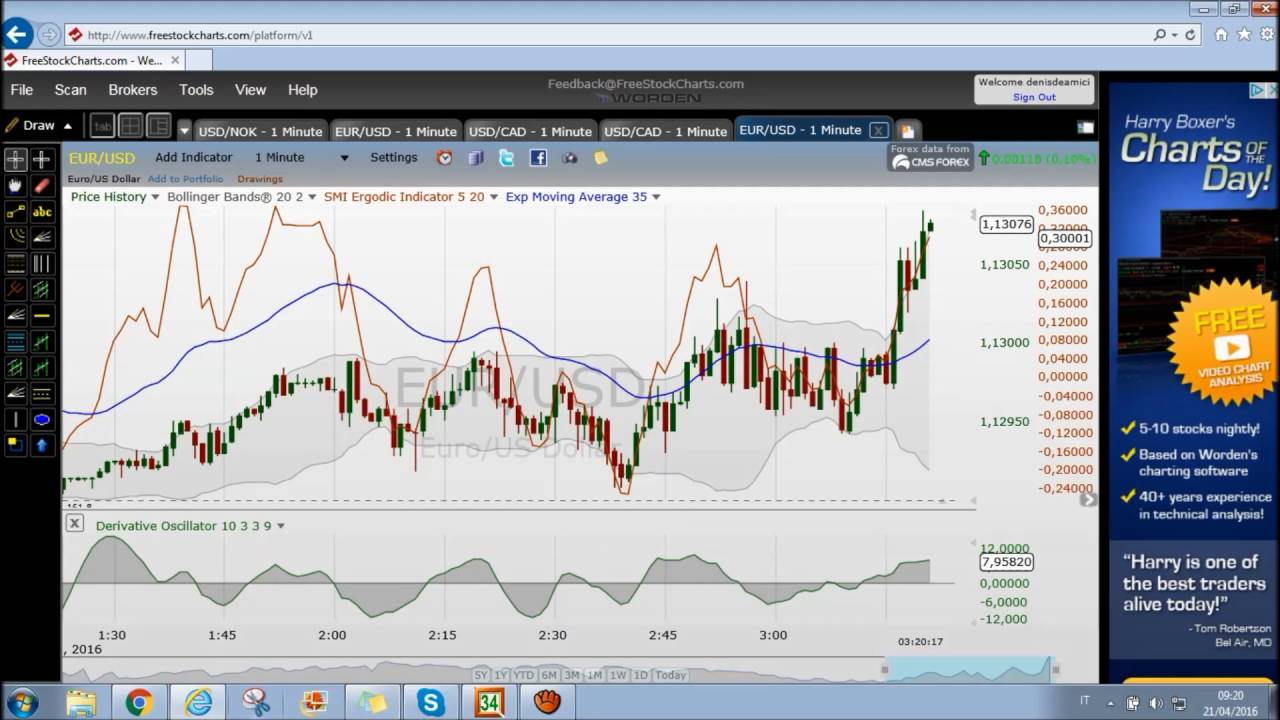Close the Derivative Oscillator pane
This screenshot has height=720, width=1280.
(x=74, y=523)
